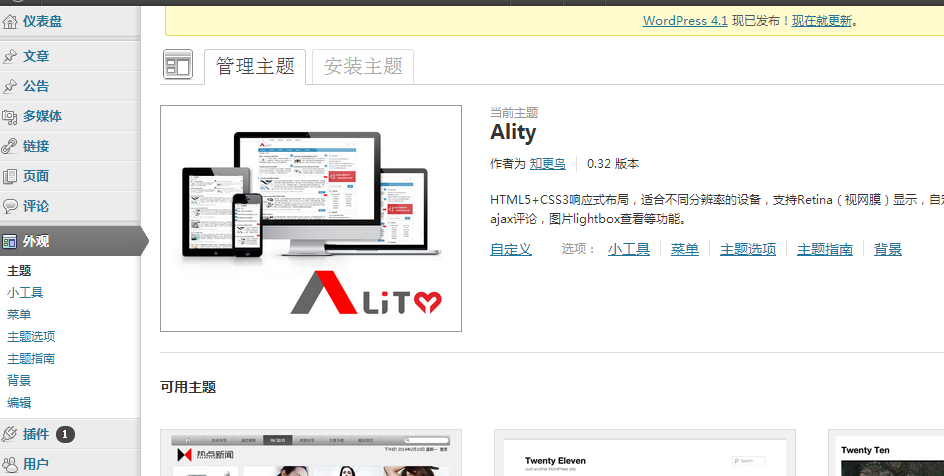
Task: Click the plugin update badge showing 1
Action: pyautogui.click(x=65, y=434)
